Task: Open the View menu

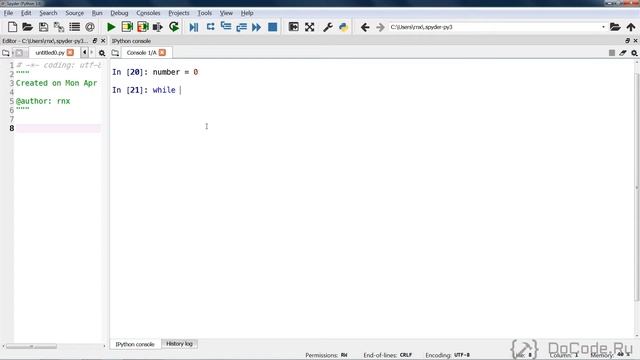Action: (226, 13)
